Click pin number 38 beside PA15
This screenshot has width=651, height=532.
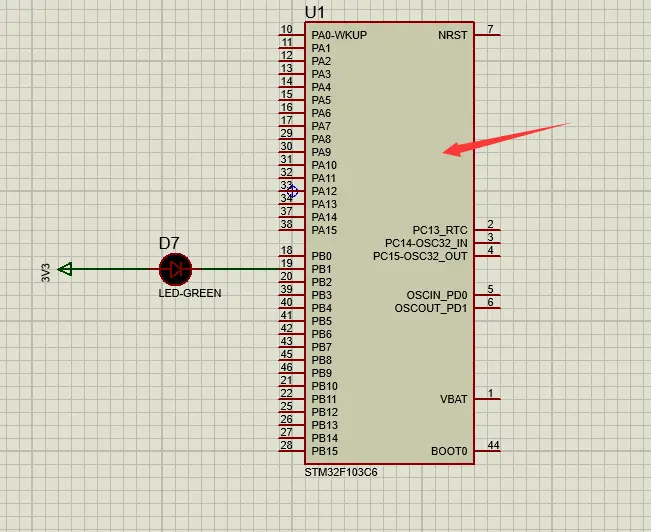286,224
